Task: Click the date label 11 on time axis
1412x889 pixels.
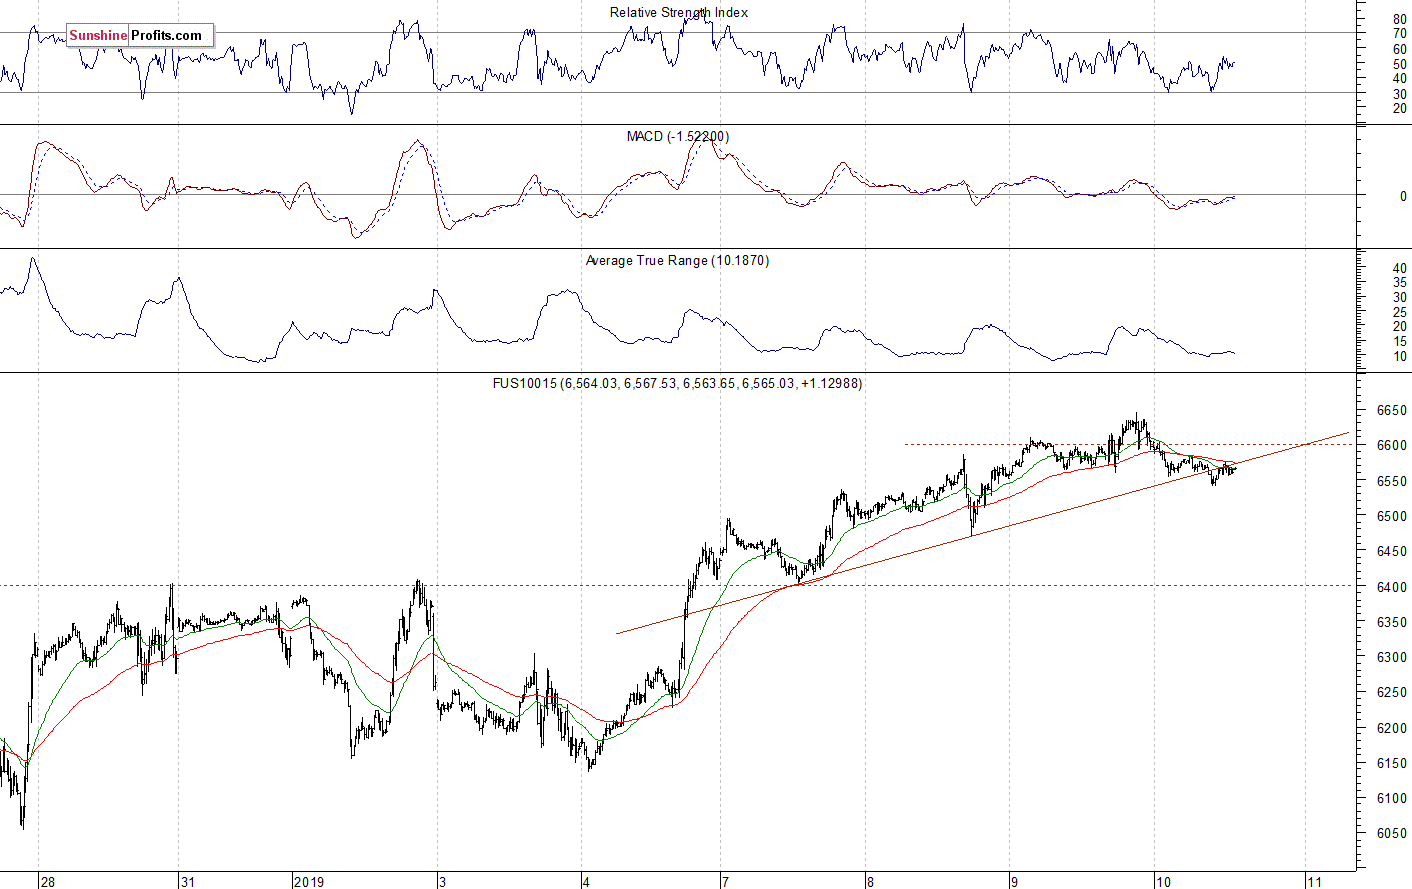Action: coord(1315,881)
